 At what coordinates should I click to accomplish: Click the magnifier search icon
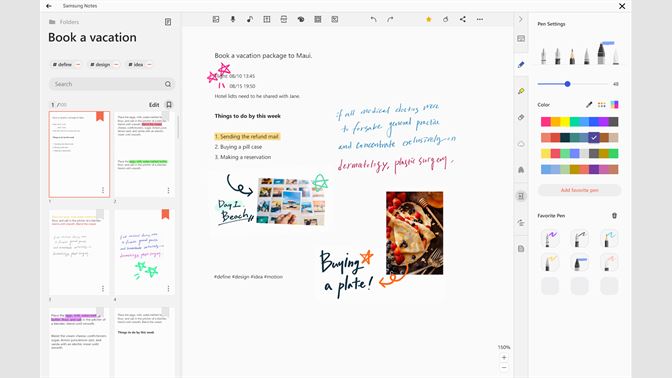tap(168, 84)
